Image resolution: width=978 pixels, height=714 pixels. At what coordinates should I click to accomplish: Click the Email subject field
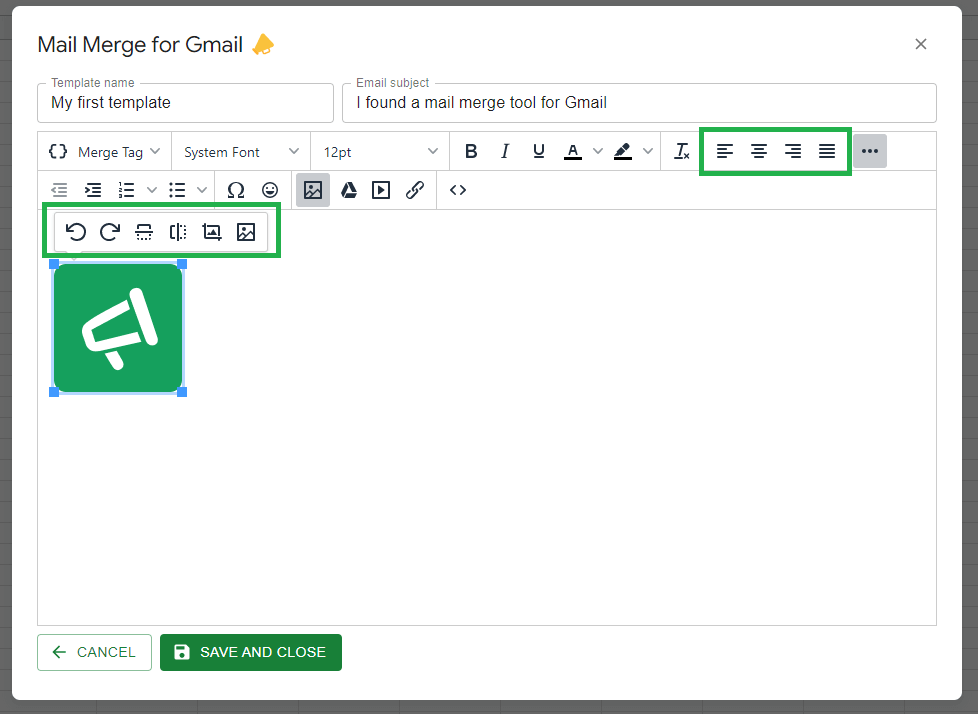click(639, 103)
